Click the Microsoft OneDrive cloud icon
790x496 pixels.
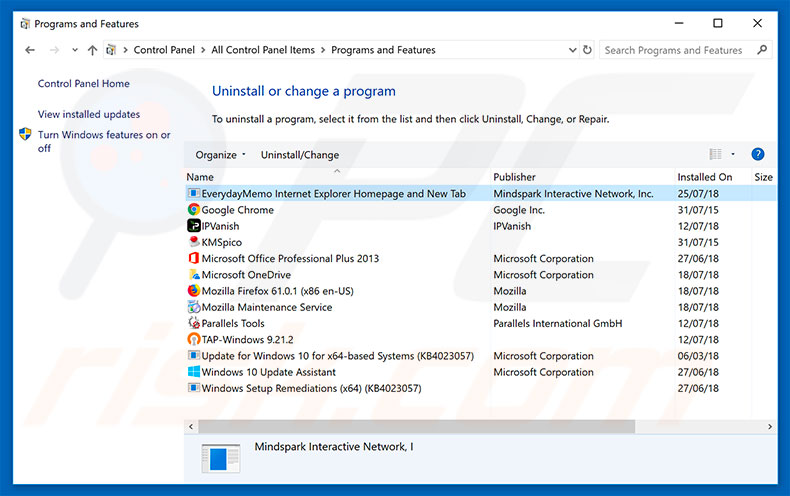point(194,275)
